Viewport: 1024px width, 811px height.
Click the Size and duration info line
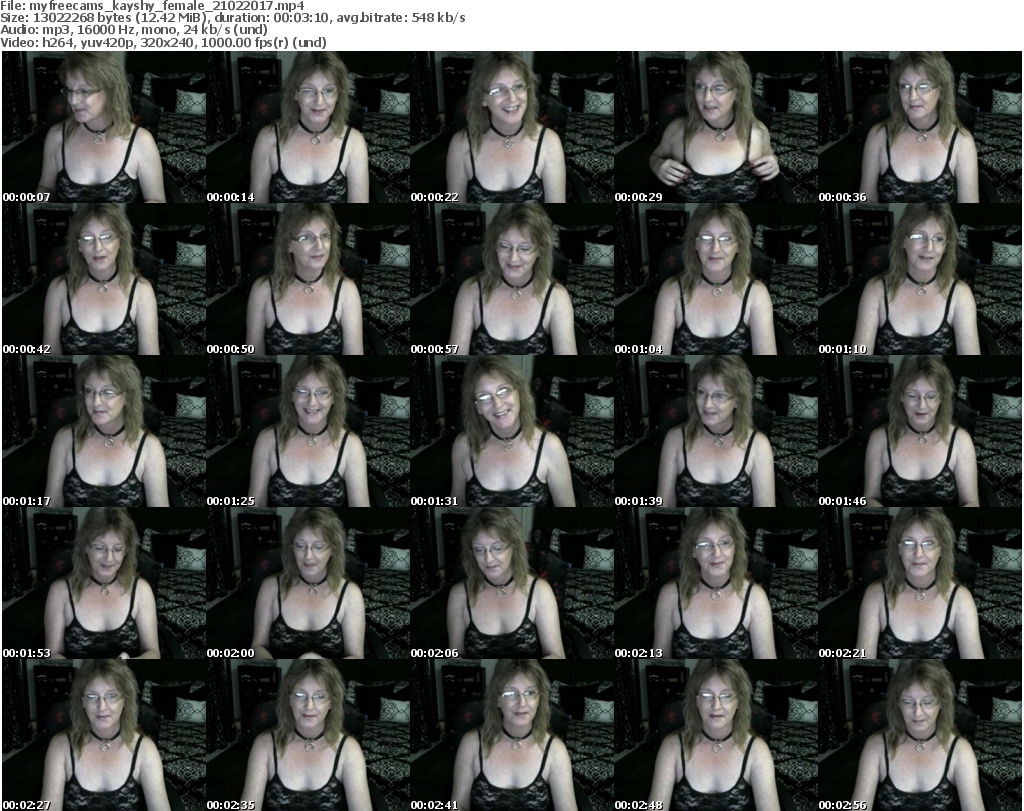[232, 18]
